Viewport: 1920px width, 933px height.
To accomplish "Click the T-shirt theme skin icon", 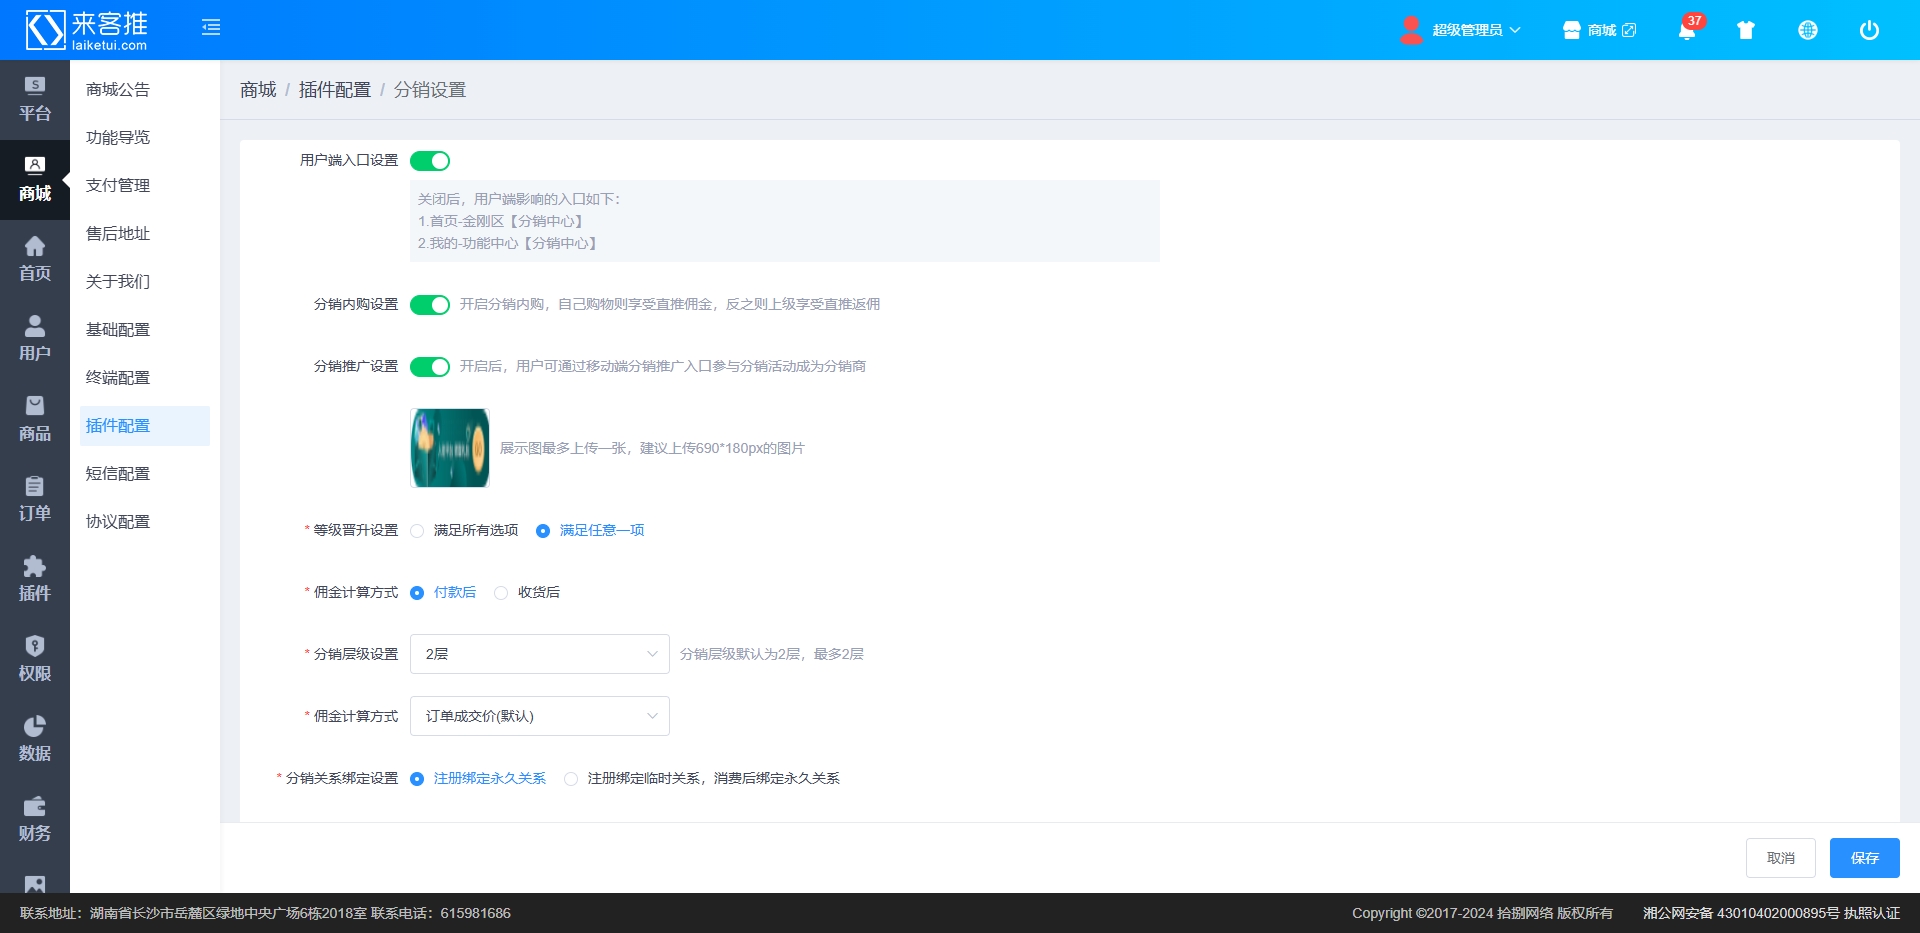I will (1746, 30).
